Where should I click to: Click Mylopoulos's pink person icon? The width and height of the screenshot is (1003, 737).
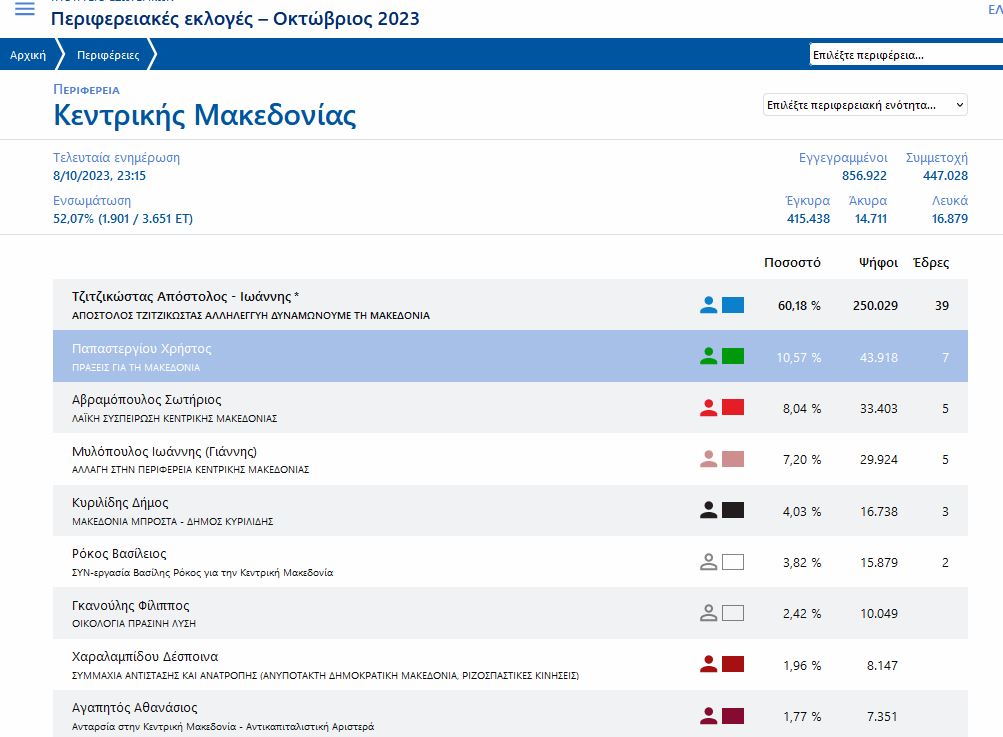709,459
